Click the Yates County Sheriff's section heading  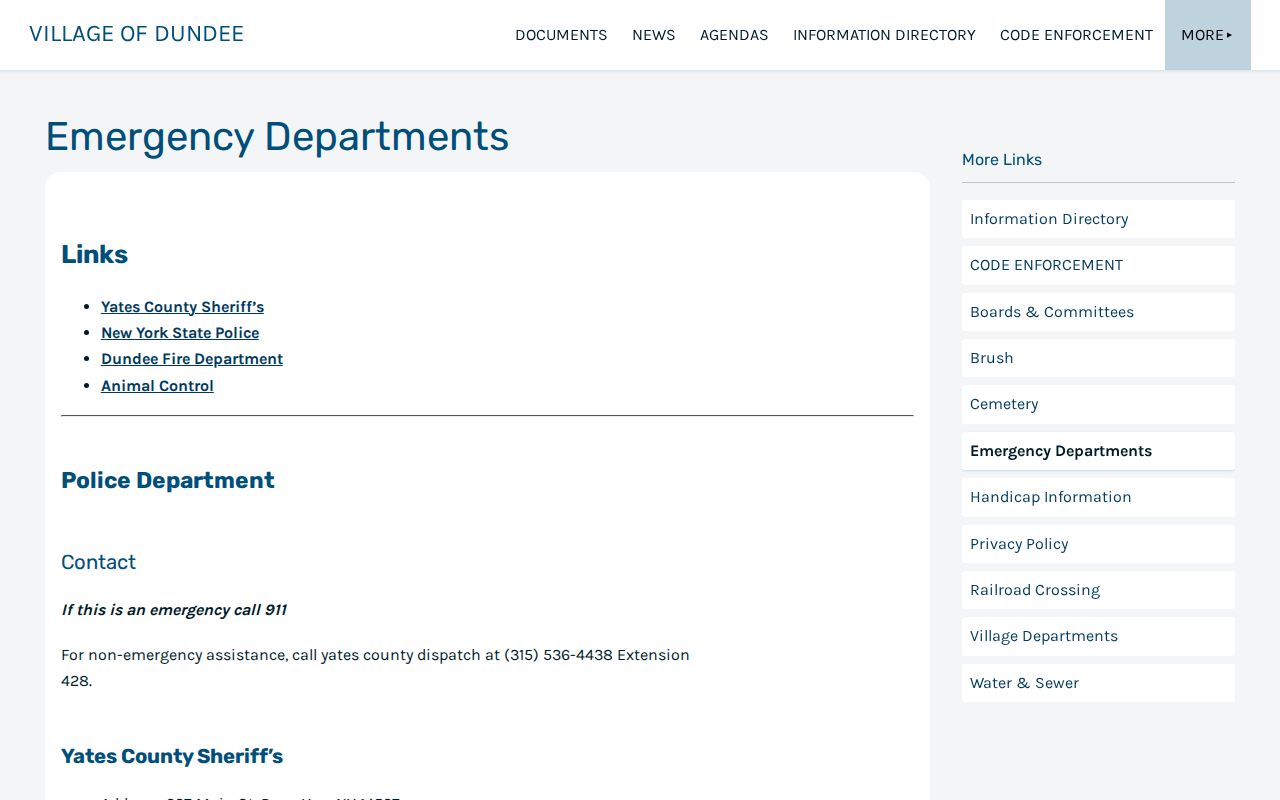(x=172, y=756)
